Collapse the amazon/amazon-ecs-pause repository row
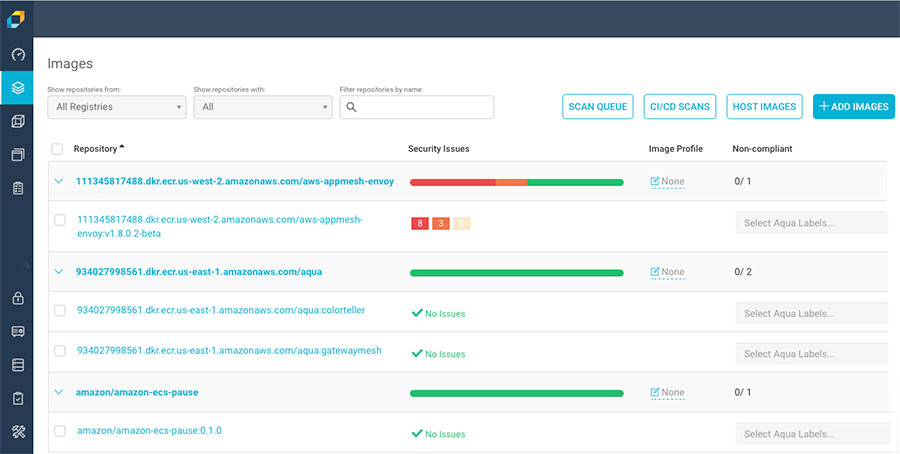The height and width of the screenshot is (454, 900). click(58, 393)
